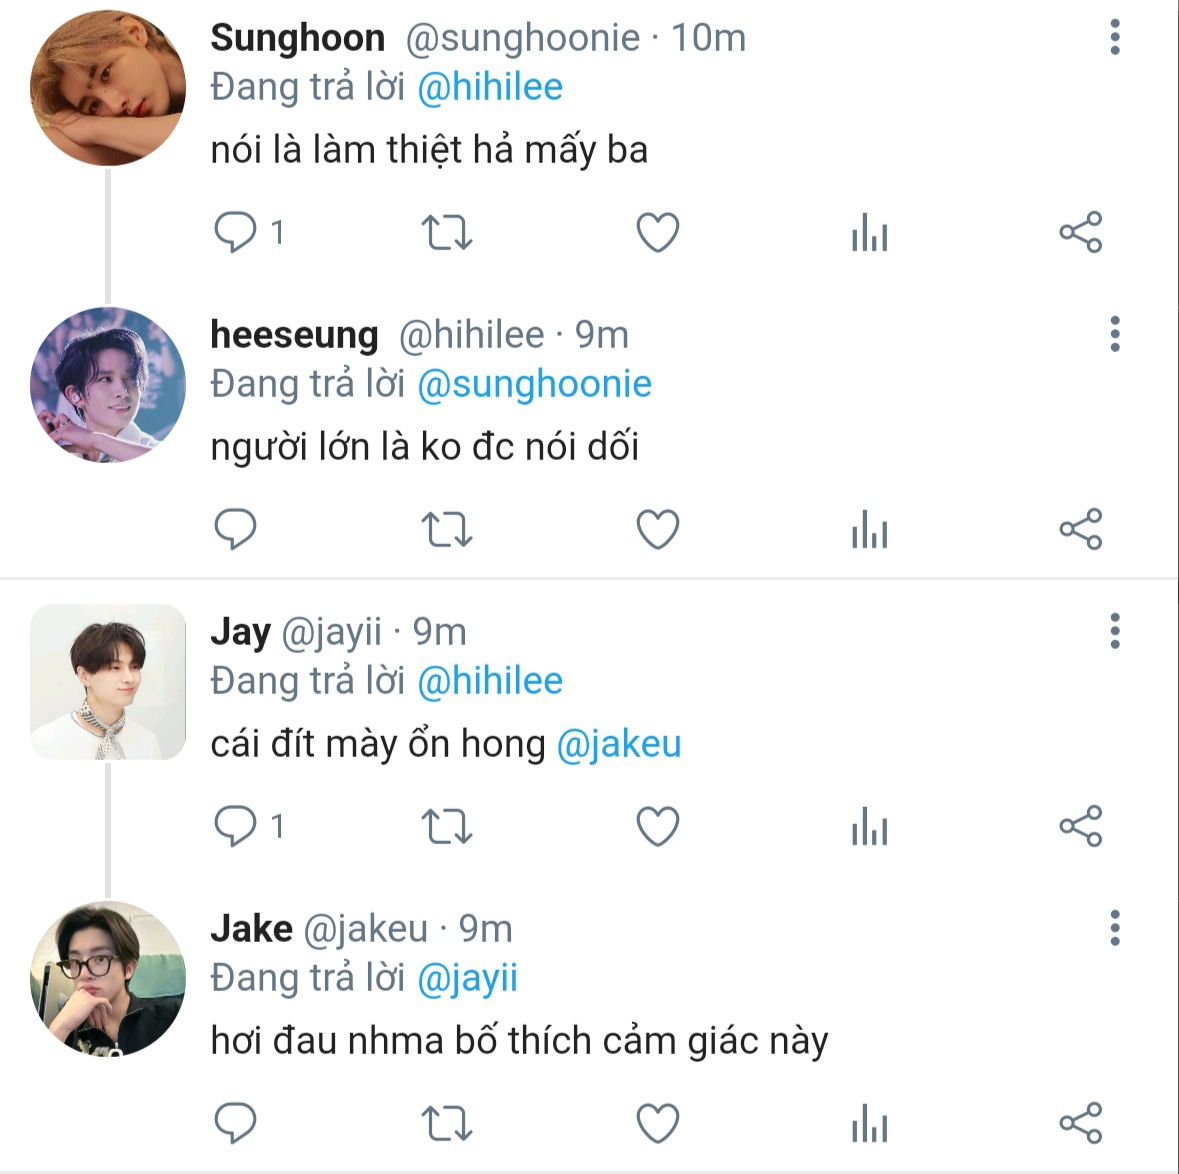
Task: Open more options on Jay's tweet
Action: (1115, 631)
